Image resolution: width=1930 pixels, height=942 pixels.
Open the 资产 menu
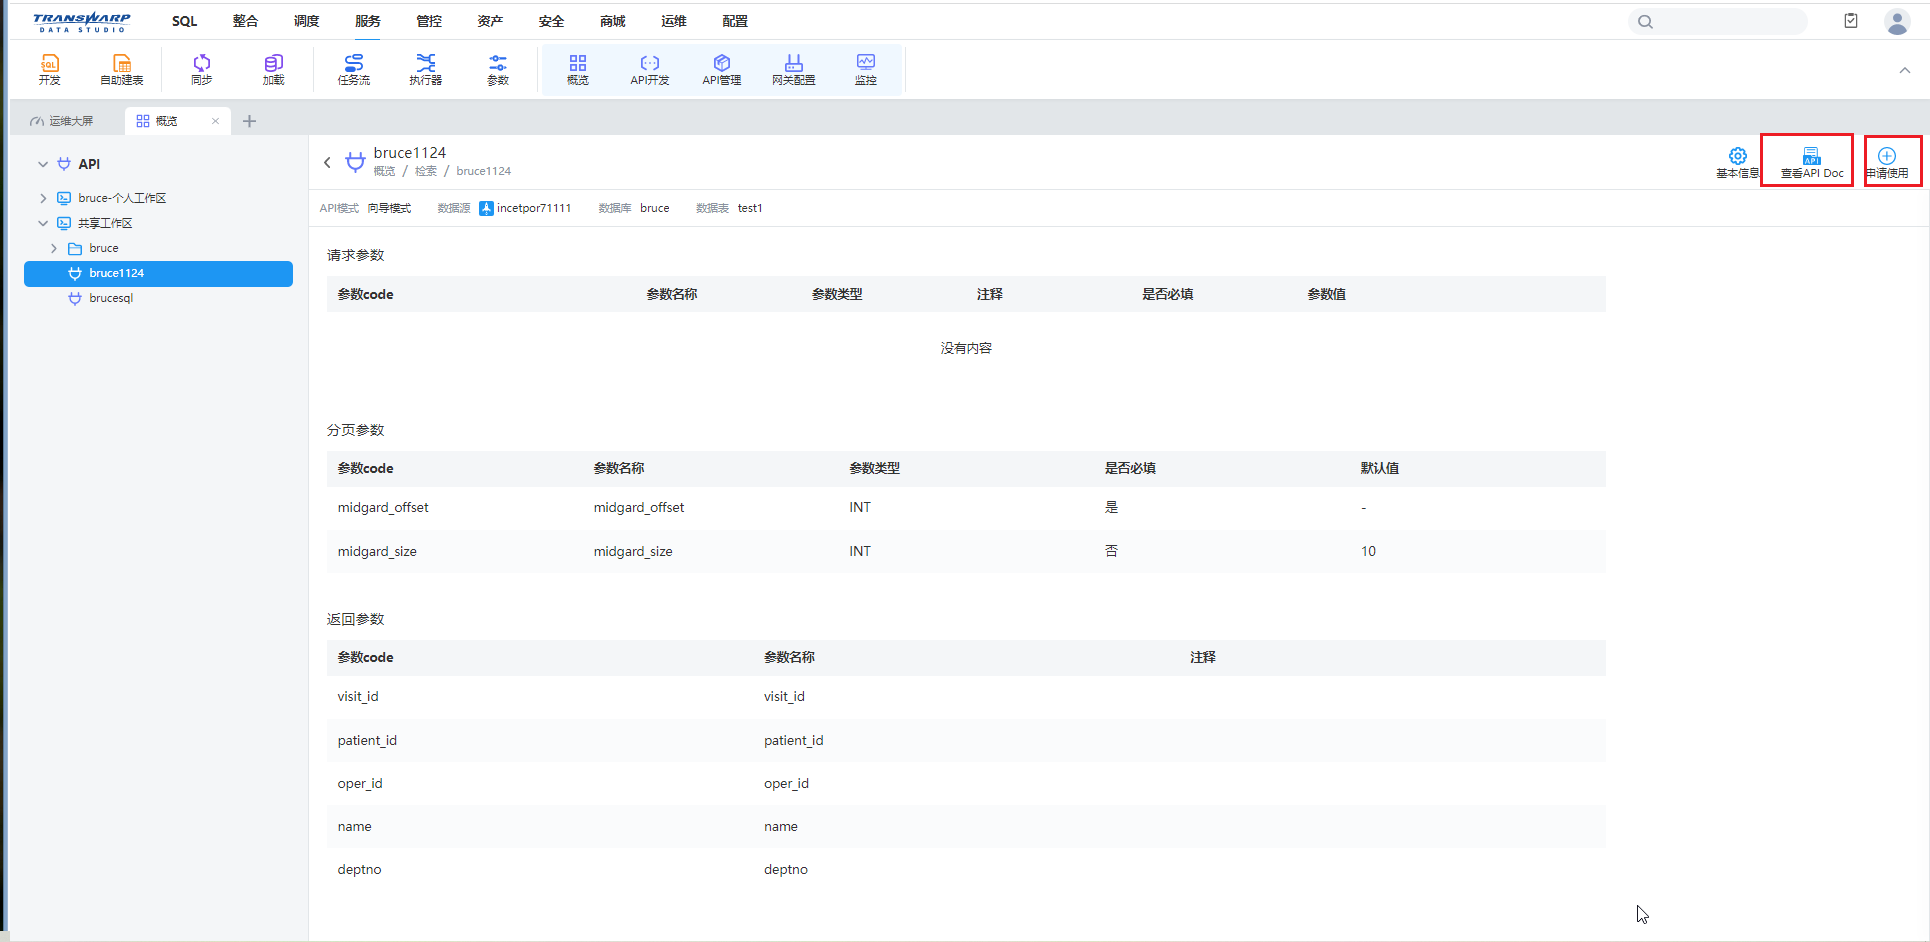[490, 21]
